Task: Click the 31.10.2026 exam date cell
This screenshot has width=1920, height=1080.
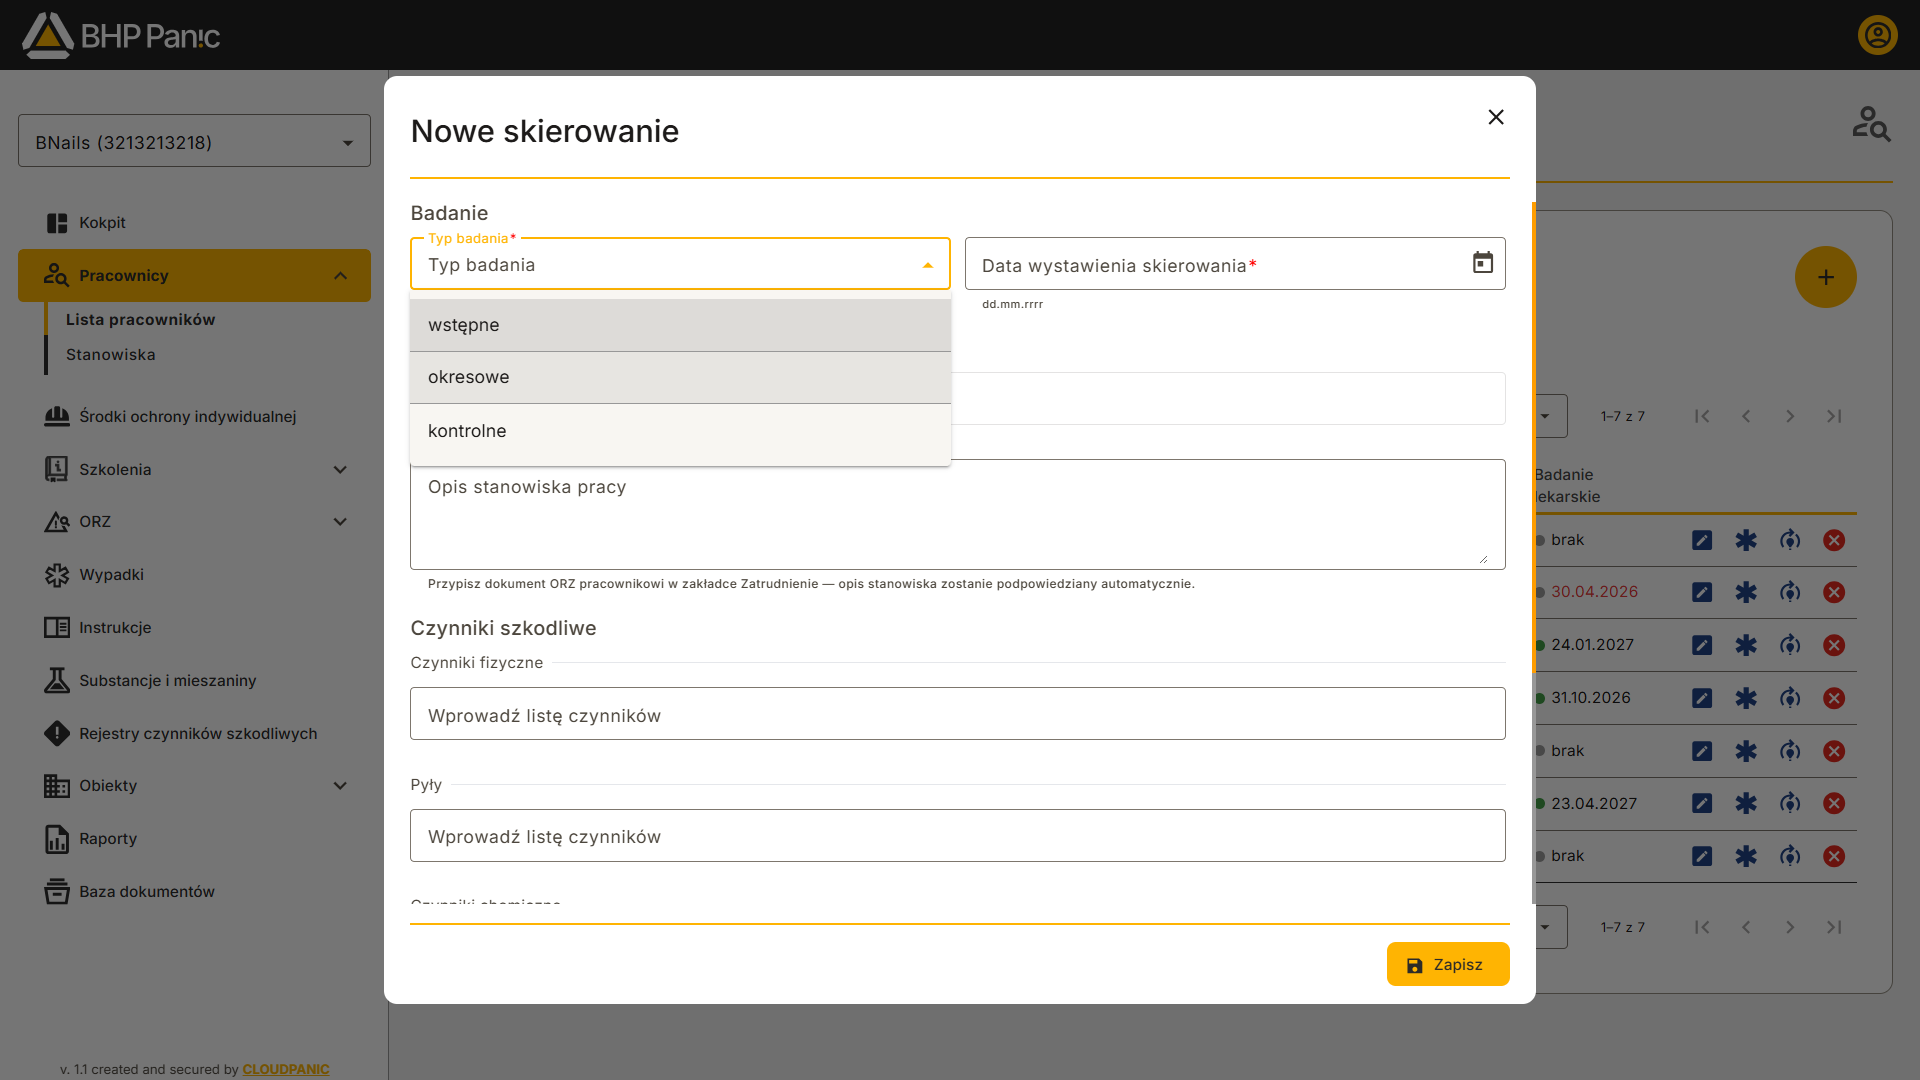Action: [x=1590, y=698]
